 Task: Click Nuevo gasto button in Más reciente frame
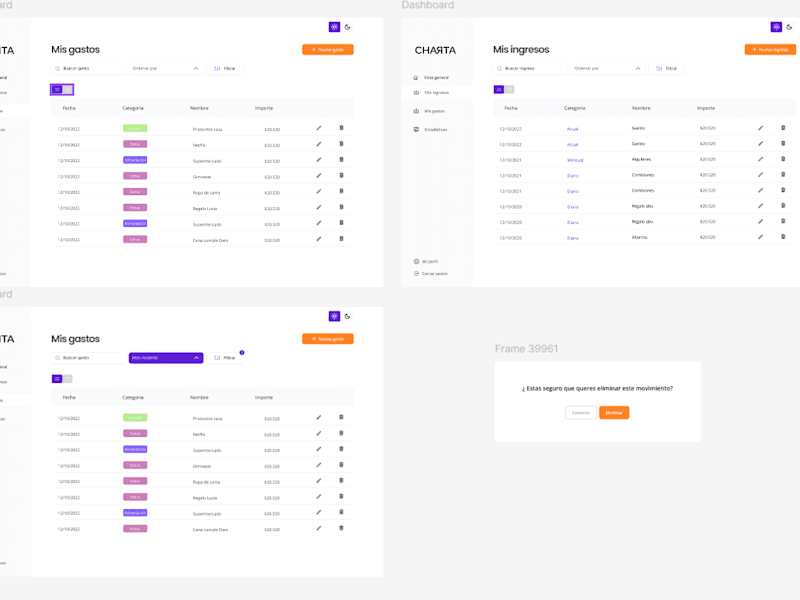click(328, 339)
